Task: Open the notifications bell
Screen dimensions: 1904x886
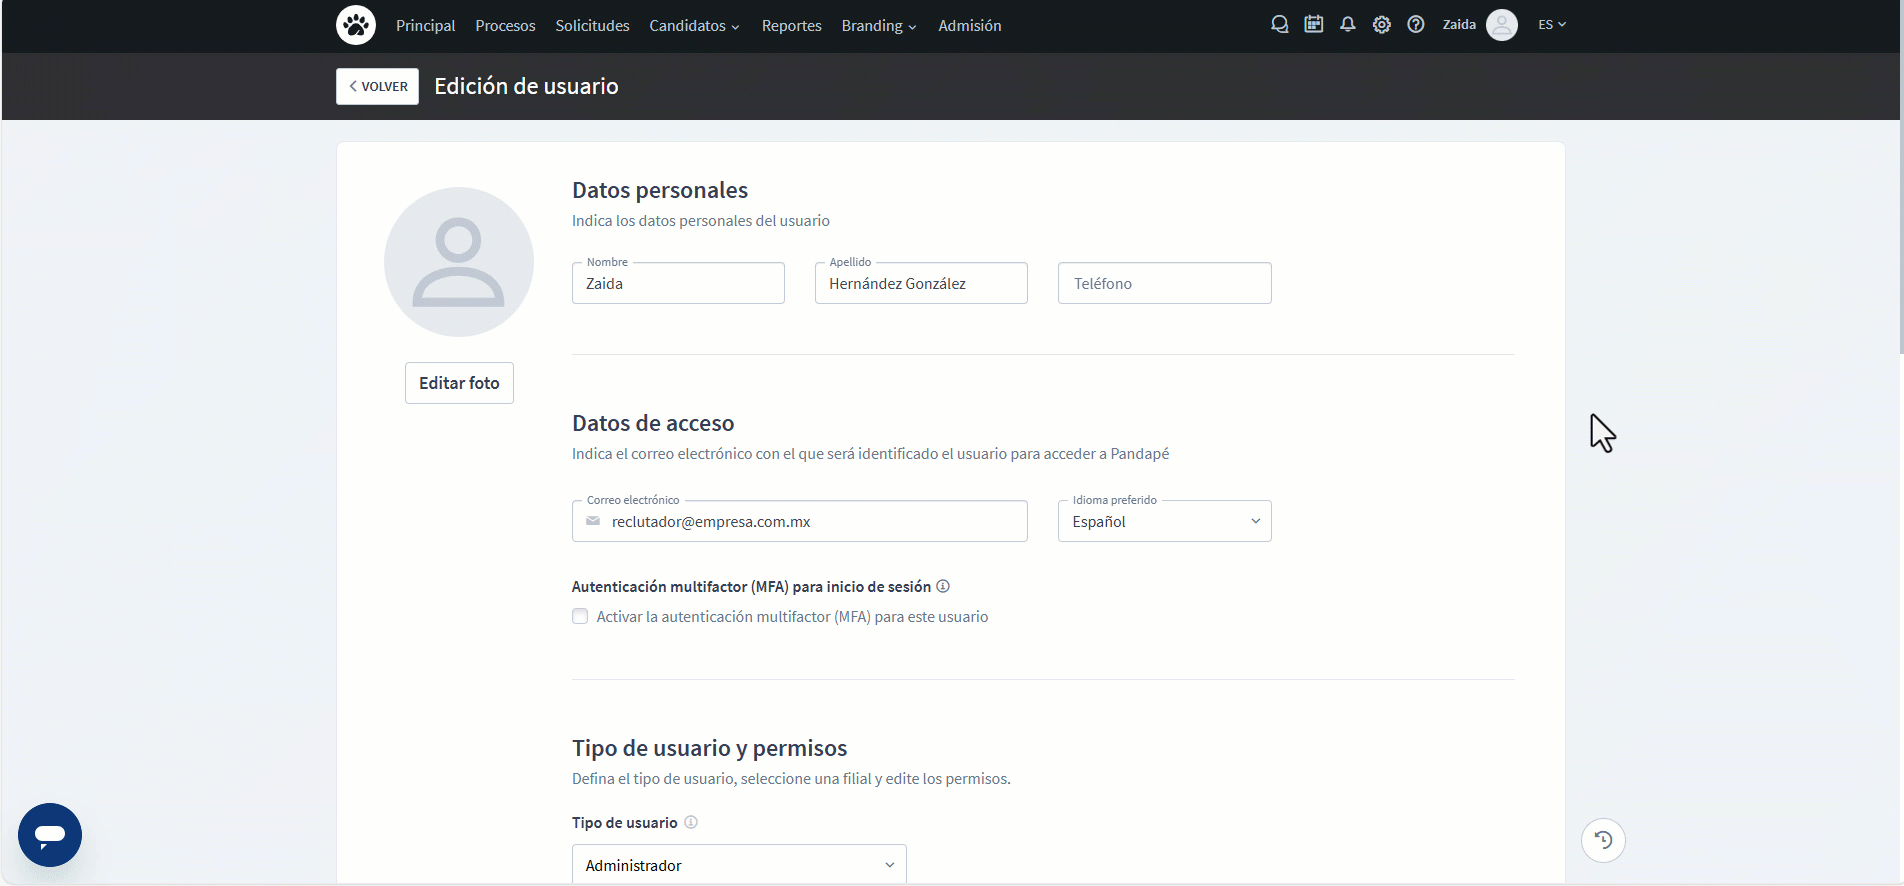Action: tap(1347, 25)
